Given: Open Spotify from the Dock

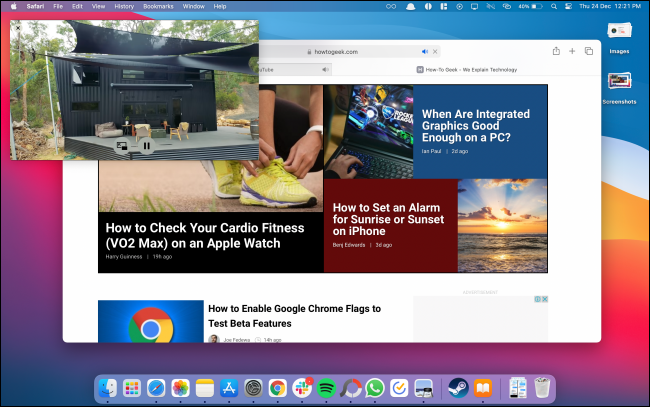Looking at the screenshot, I should [326, 388].
